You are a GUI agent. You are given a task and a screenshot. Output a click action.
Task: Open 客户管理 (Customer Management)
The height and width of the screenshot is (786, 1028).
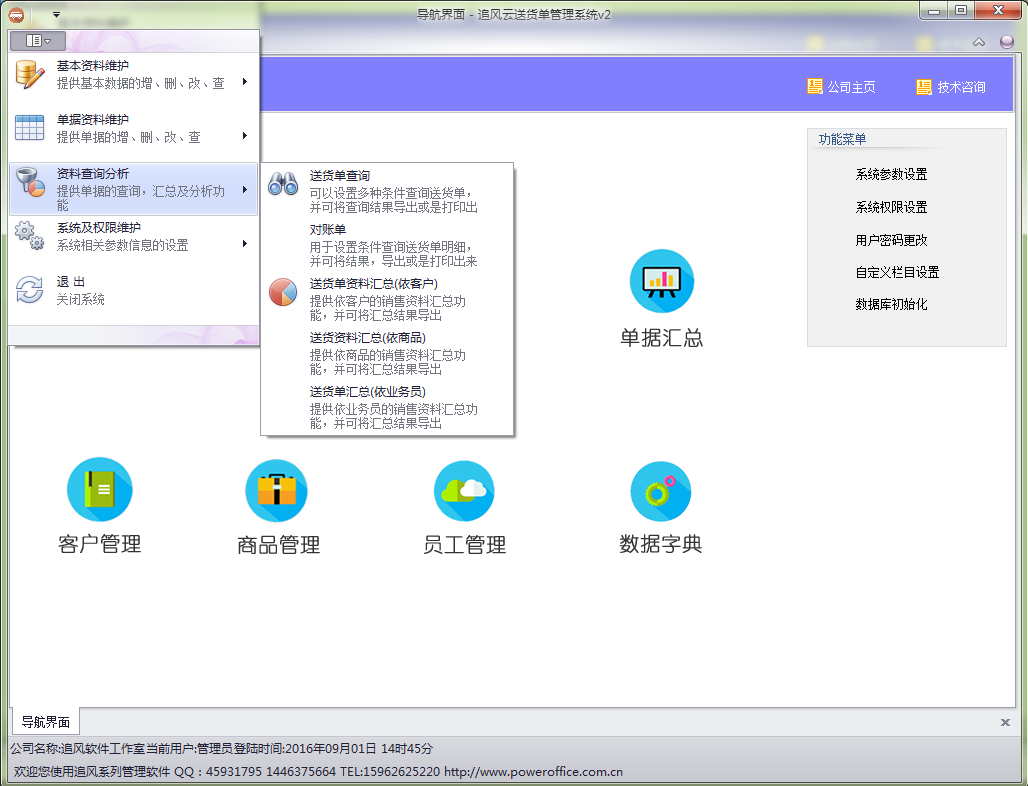(x=100, y=503)
